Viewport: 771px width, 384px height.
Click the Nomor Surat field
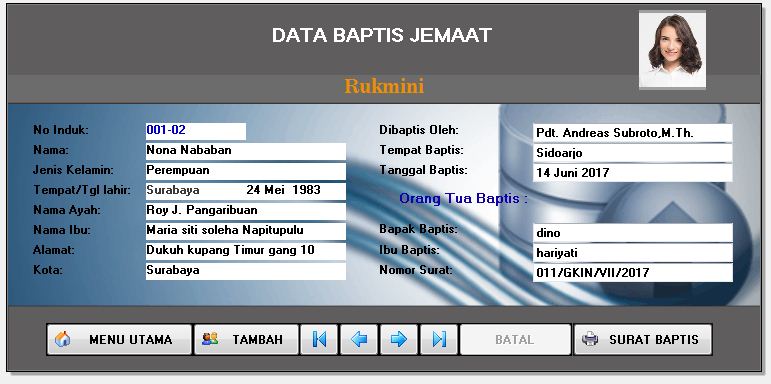[633, 273]
